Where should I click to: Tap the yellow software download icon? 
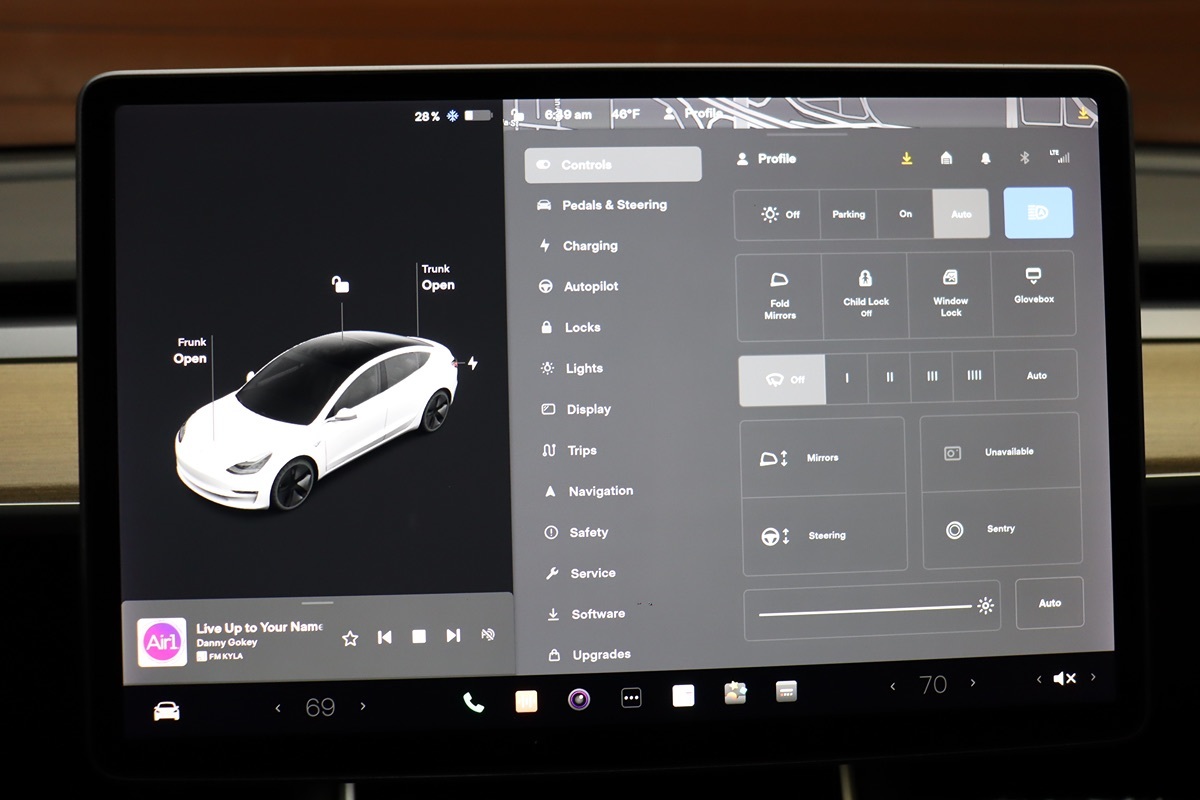pos(907,158)
